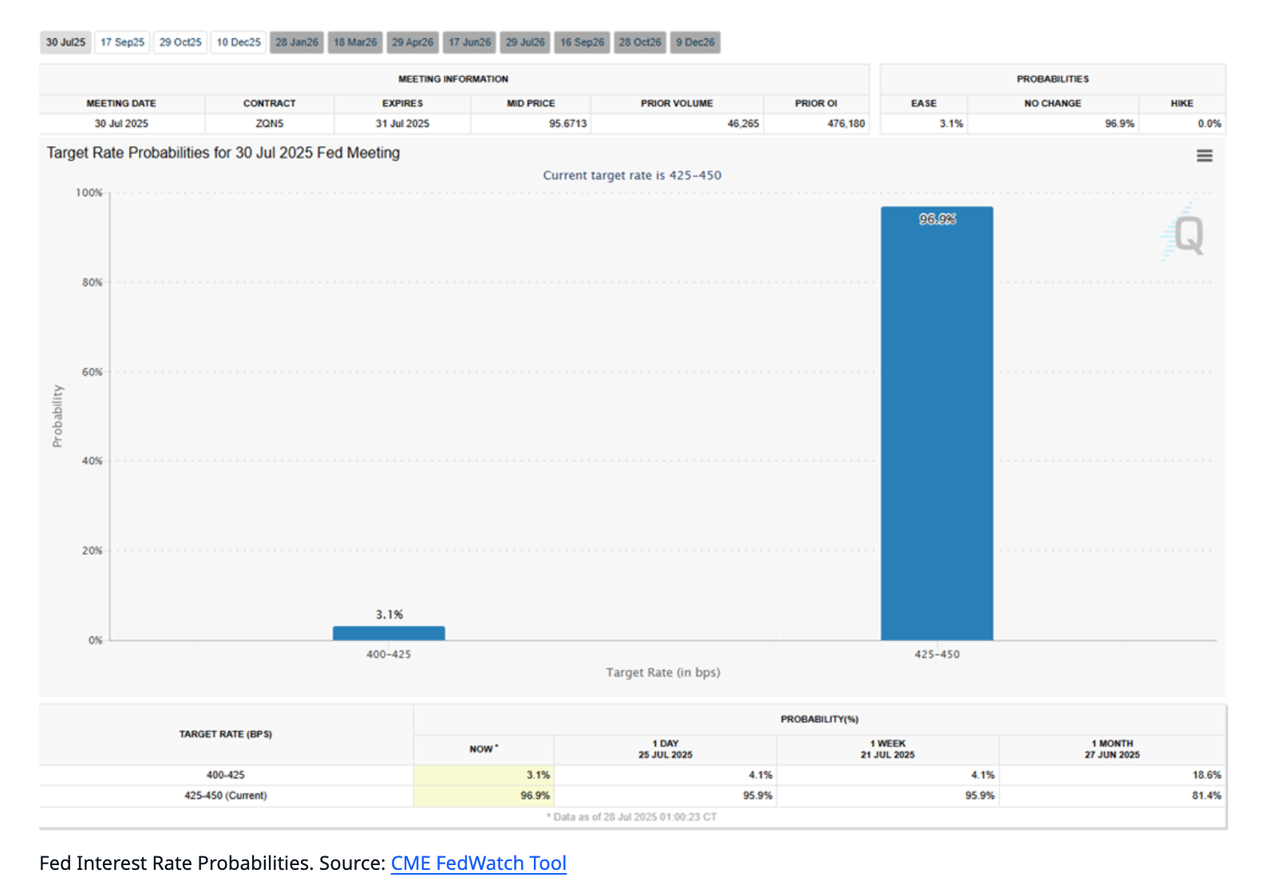Select the highlighted NOW 96.9% table cell
Viewport: 1280px width, 893px height.
pyautogui.click(x=484, y=796)
